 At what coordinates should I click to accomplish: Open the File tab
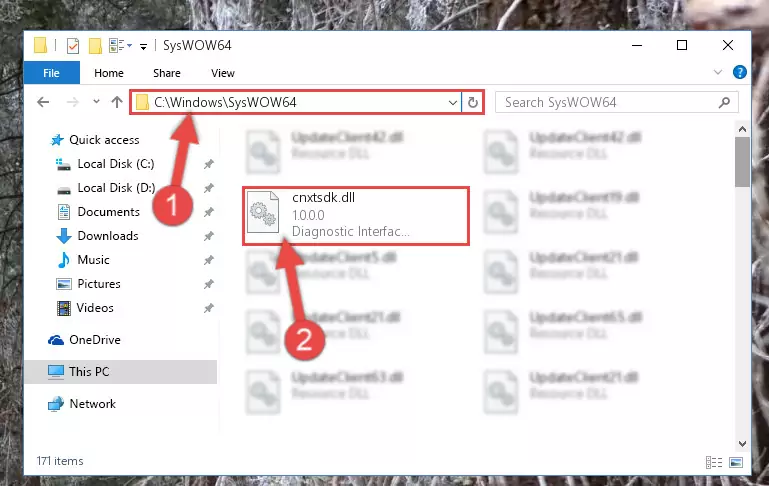(x=51, y=73)
